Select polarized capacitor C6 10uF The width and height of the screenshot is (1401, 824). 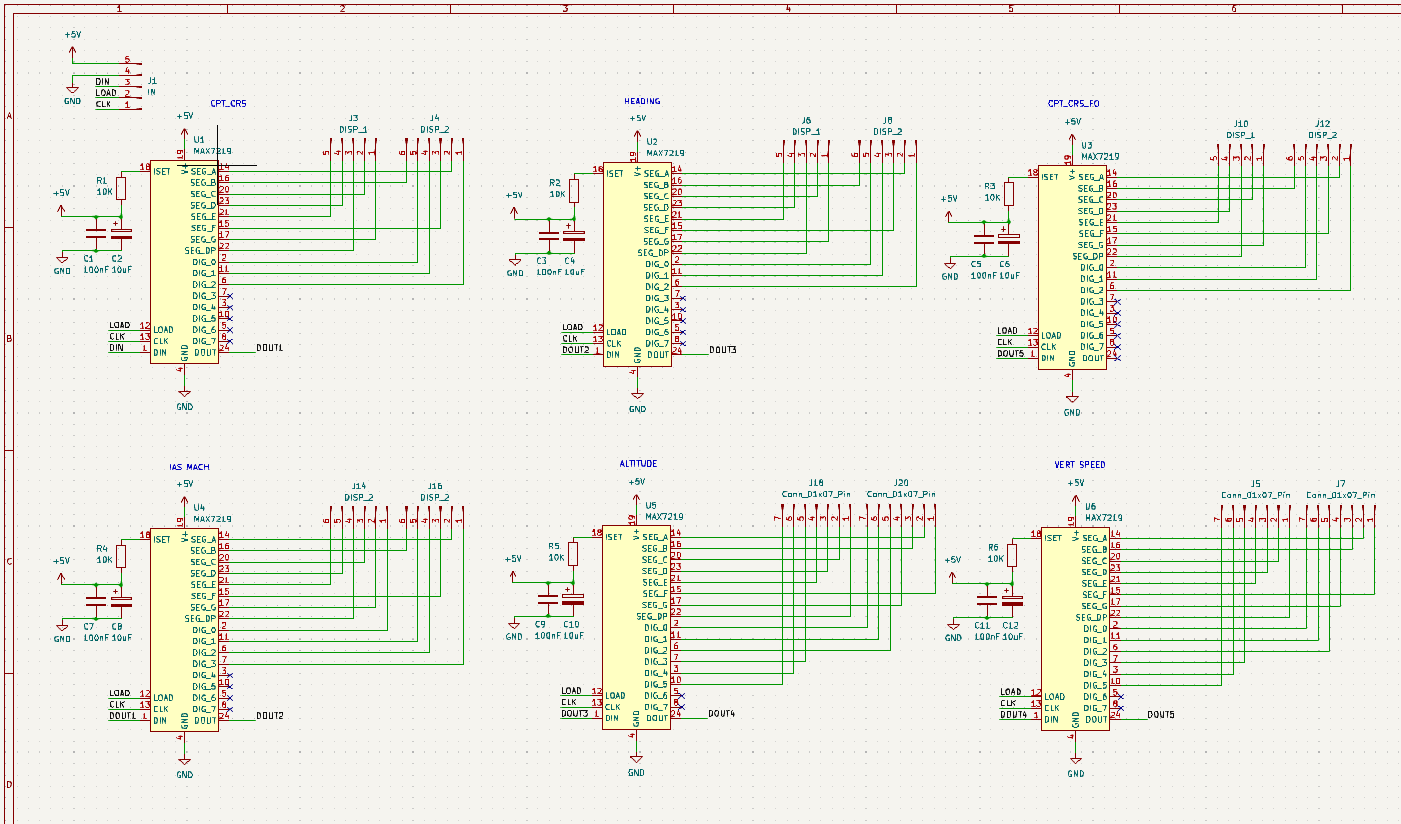pyautogui.click(x=1009, y=238)
